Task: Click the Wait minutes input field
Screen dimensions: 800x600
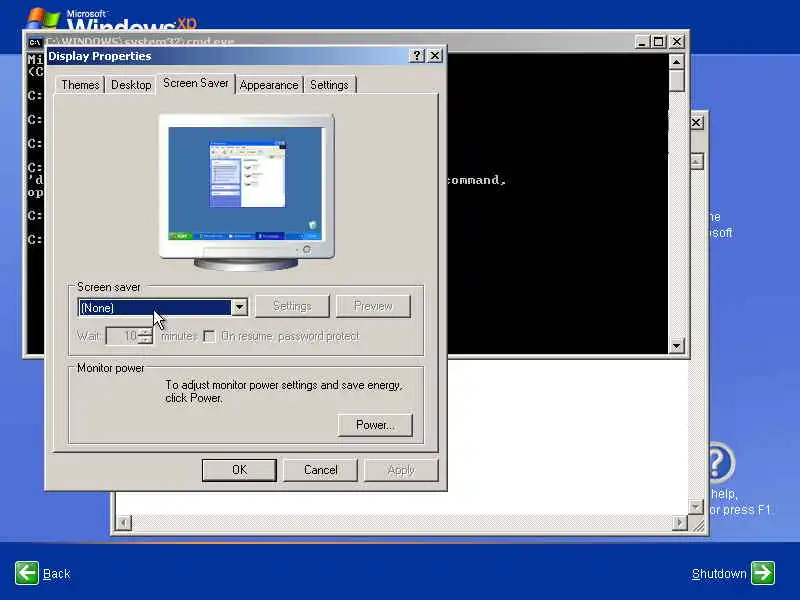Action: coord(122,336)
